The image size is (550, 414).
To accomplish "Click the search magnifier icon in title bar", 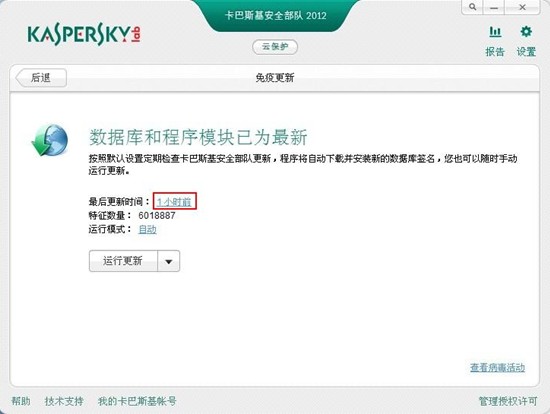I will click(x=472, y=7).
